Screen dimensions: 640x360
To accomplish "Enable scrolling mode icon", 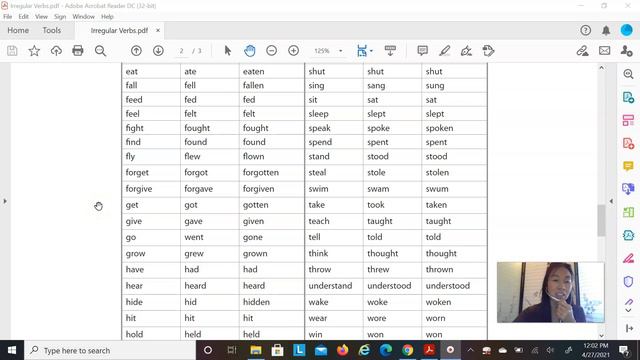I will tap(390, 51).
